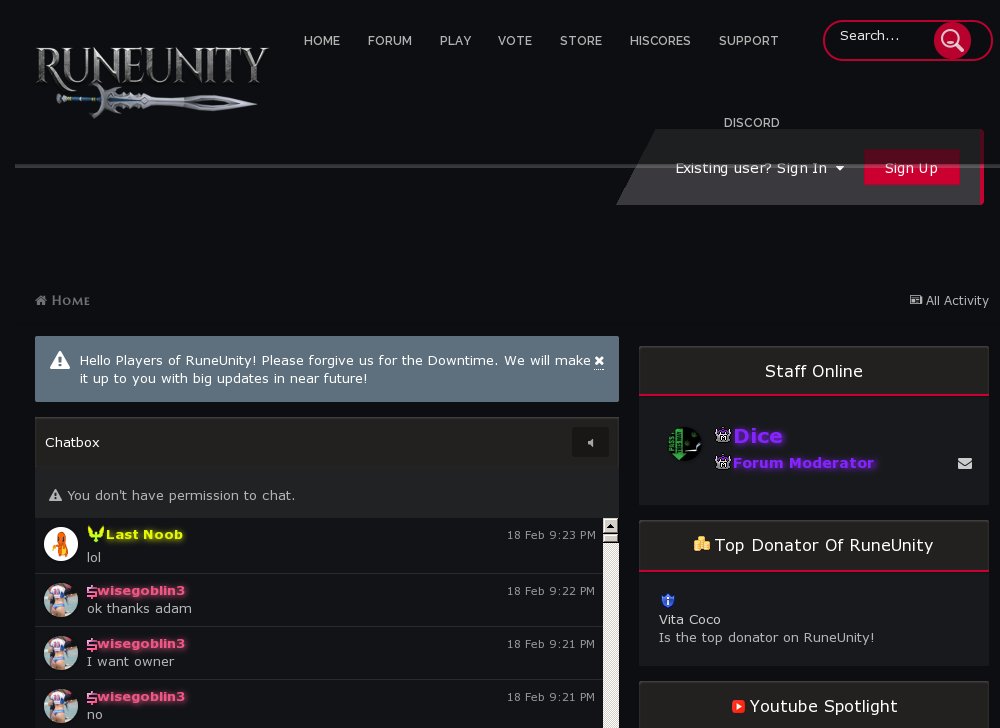This screenshot has width=1000, height=728.
Task: Click the crown icon beside Last Noob
Action: pos(96,534)
